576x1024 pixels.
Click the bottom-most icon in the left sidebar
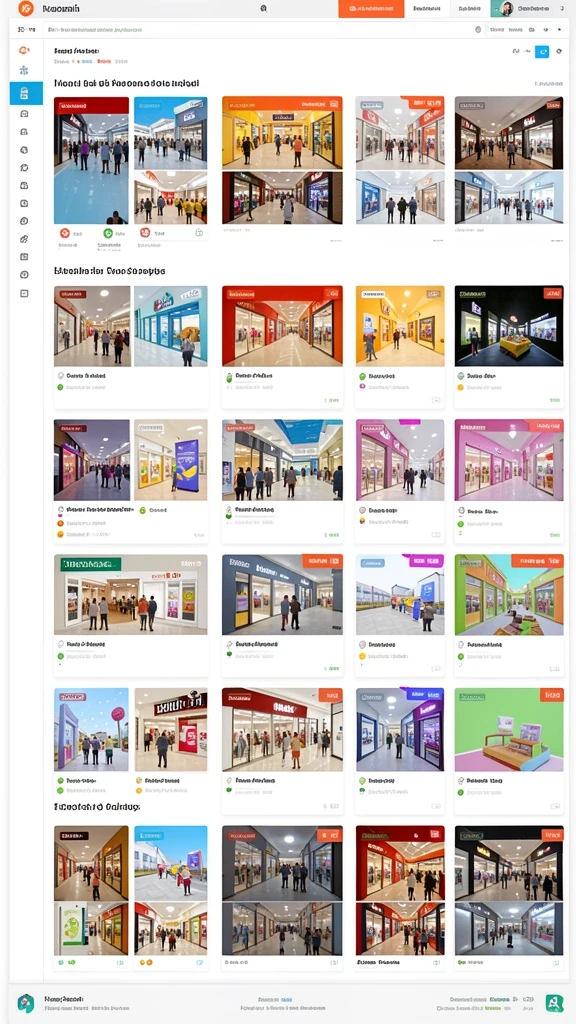pos(24,293)
